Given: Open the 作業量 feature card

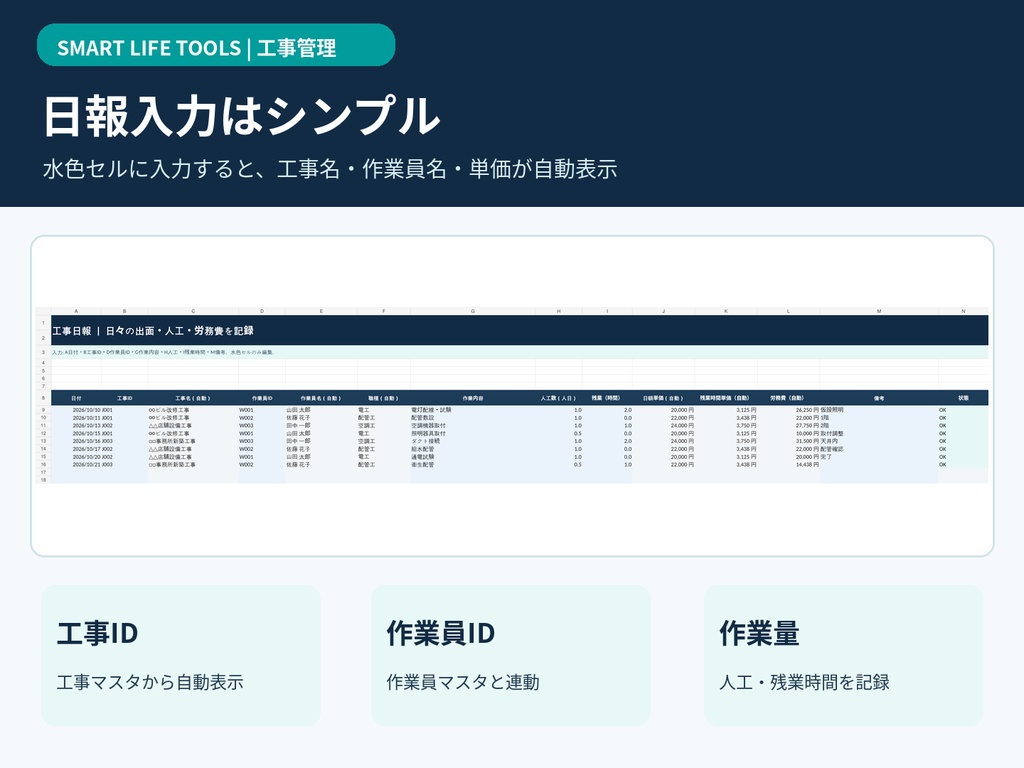Looking at the screenshot, I should [x=844, y=655].
